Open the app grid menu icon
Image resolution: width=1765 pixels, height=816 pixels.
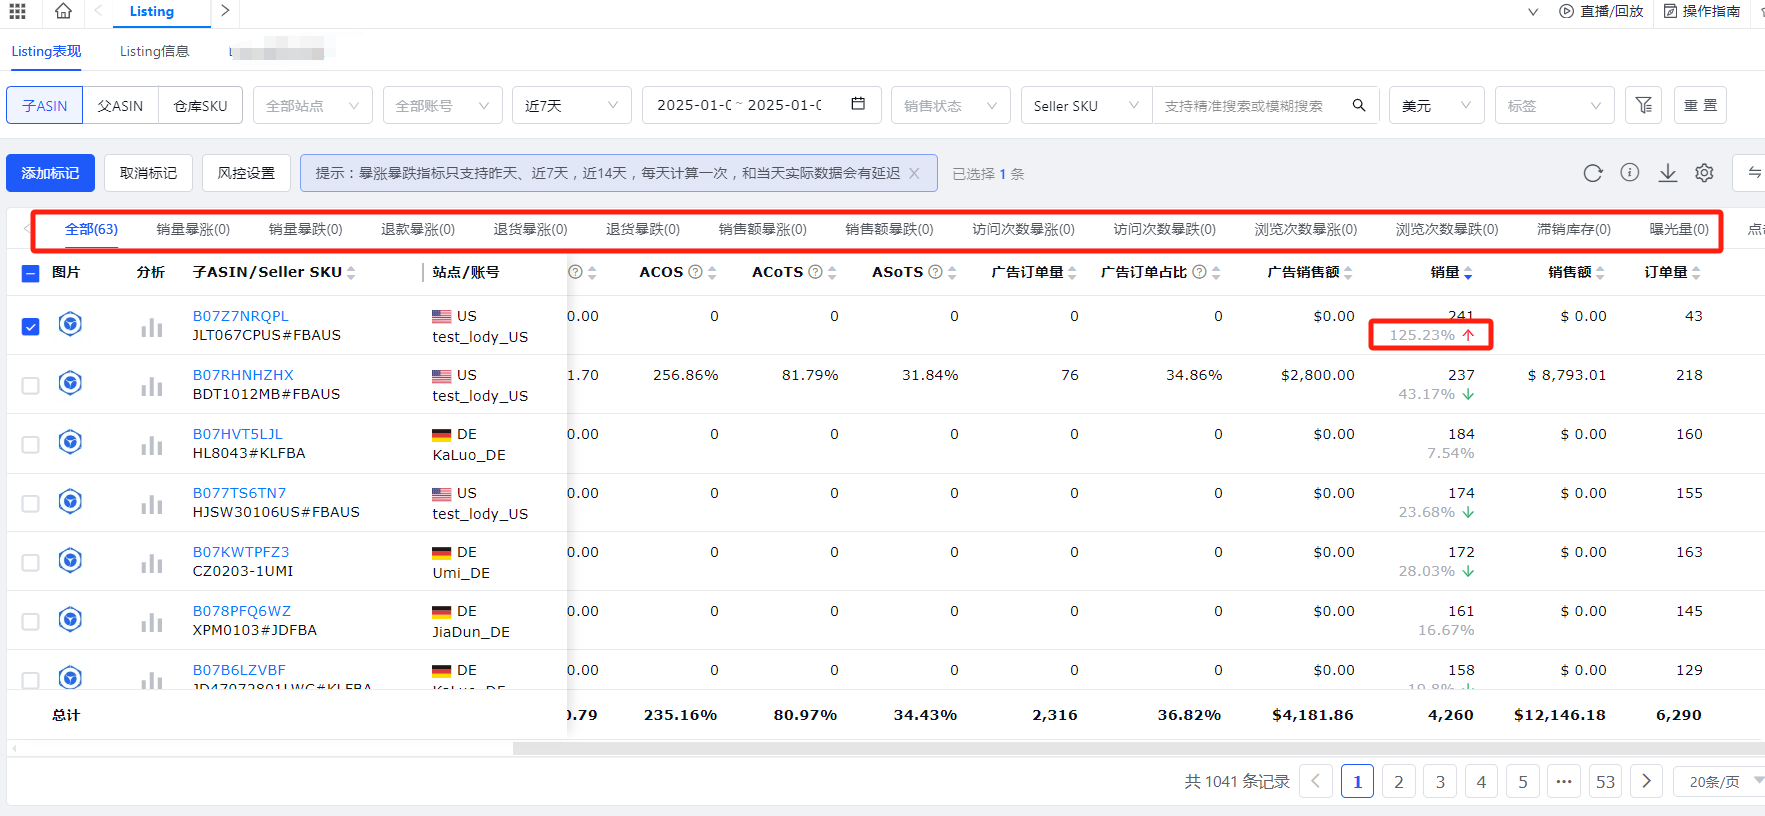[18, 11]
